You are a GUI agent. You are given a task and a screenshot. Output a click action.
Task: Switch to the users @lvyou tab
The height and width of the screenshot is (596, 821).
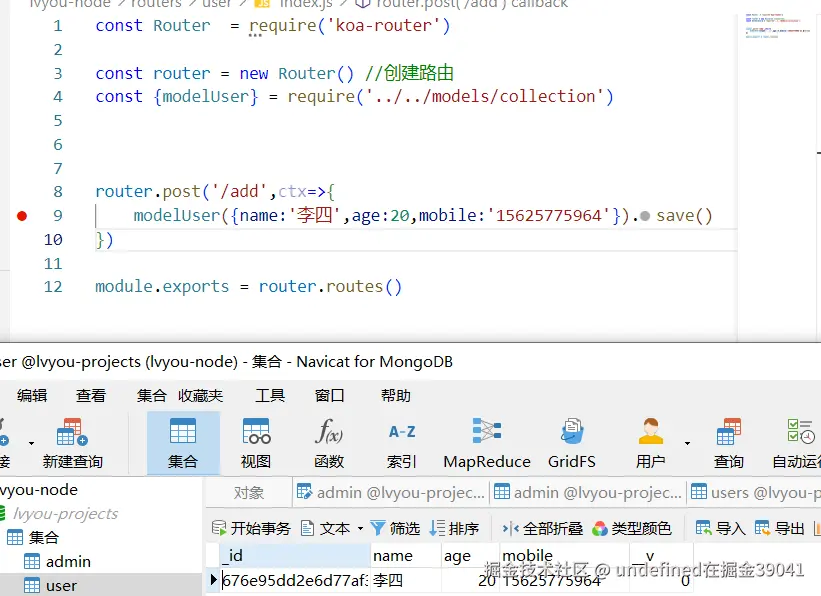click(x=755, y=493)
